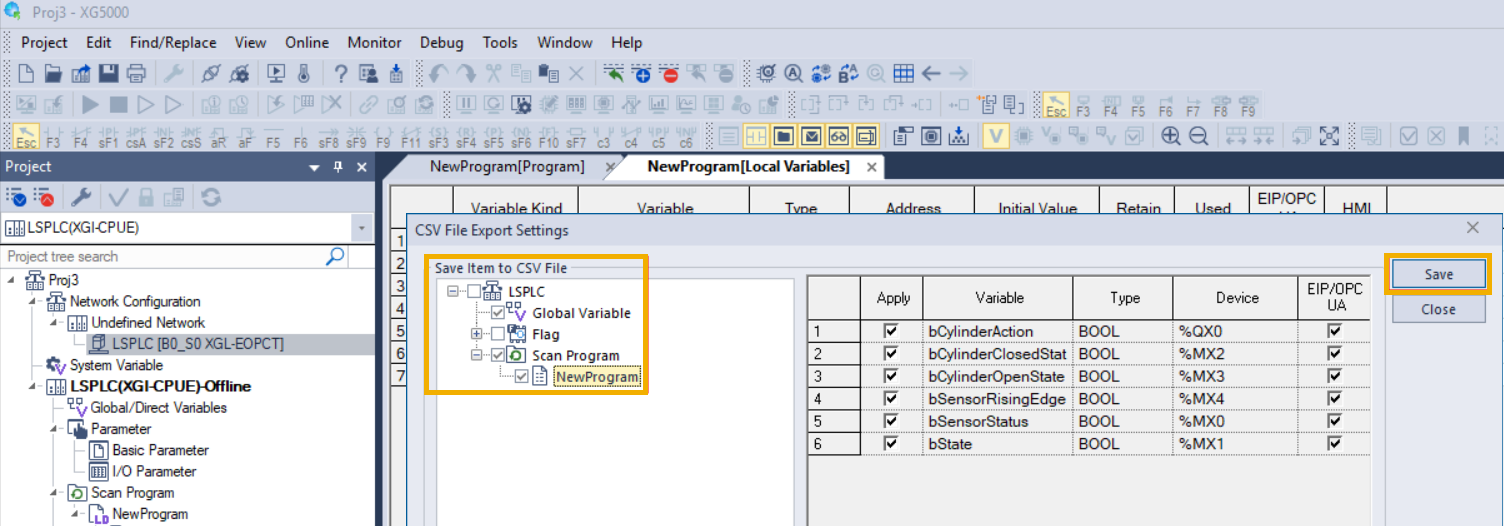The height and width of the screenshot is (526, 1504).
Task: Open the LSPLC(XGI-CPUE) dropdown in Project panel
Action: [361, 228]
